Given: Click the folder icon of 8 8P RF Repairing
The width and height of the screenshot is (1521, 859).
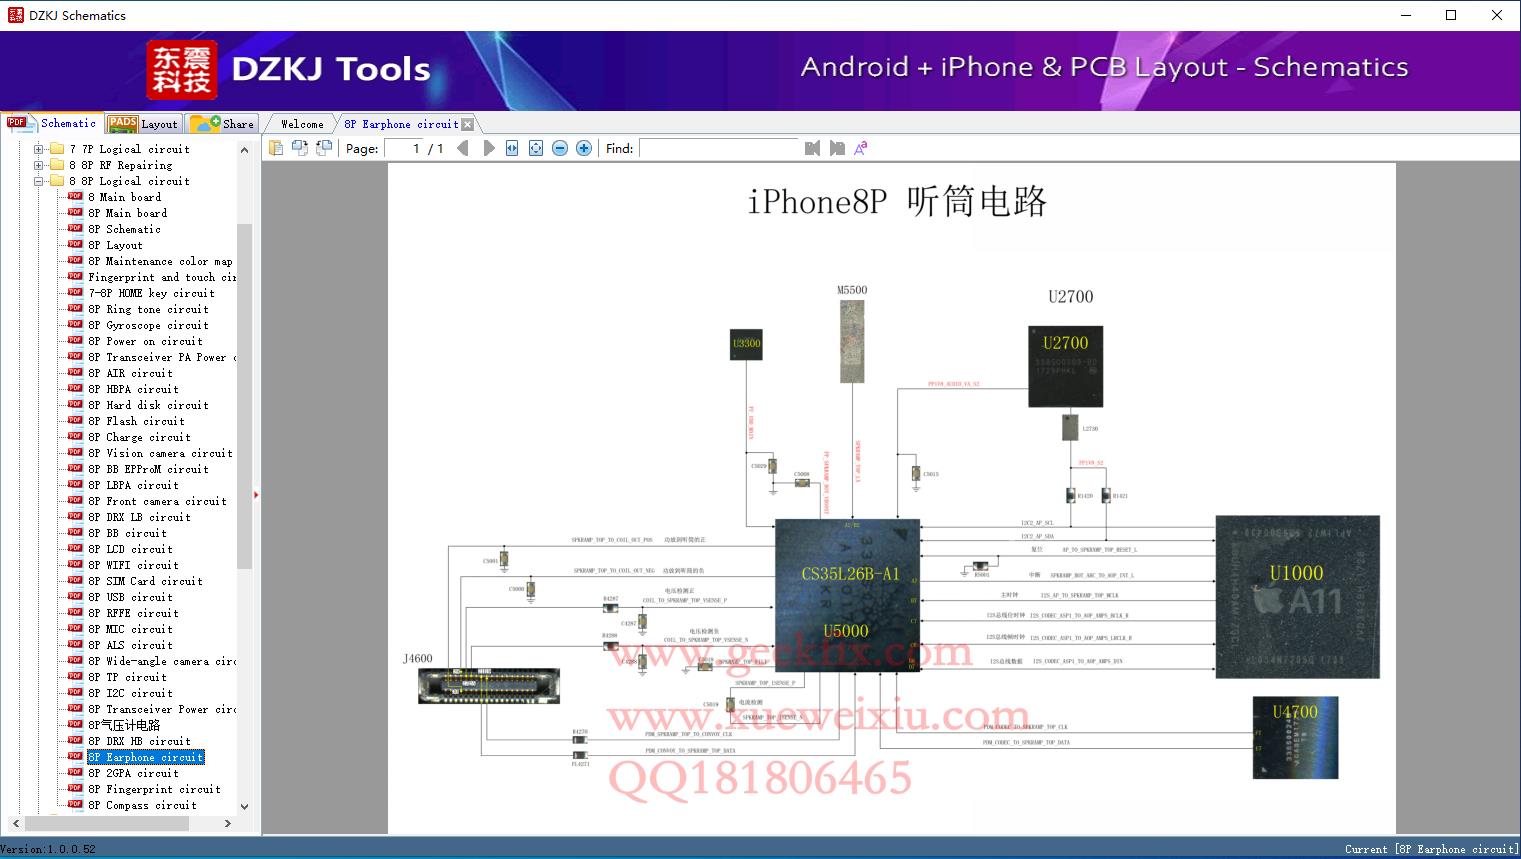Looking at the screenshot, I should tap(57, 165).
